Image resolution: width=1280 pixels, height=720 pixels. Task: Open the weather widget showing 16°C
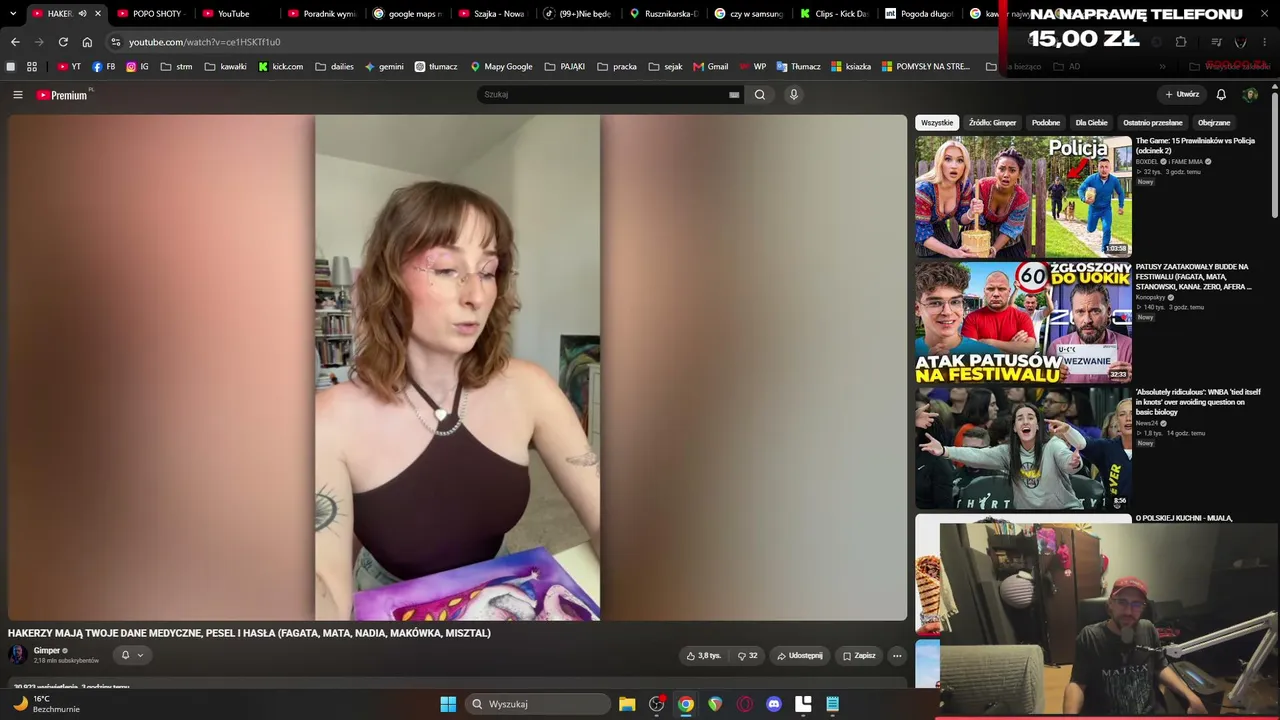click(45, 704)
